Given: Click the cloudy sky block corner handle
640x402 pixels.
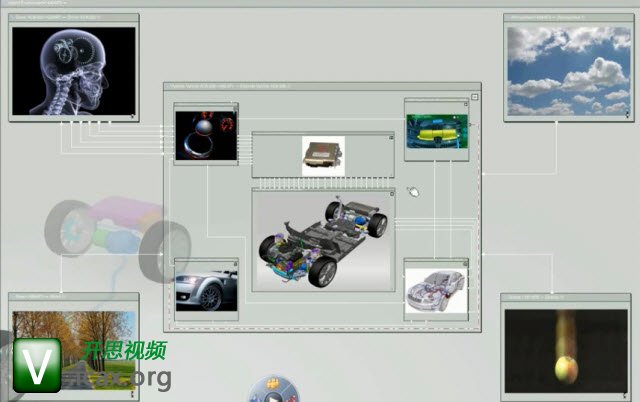Looking at the screenshot, I should click(628, 115).
